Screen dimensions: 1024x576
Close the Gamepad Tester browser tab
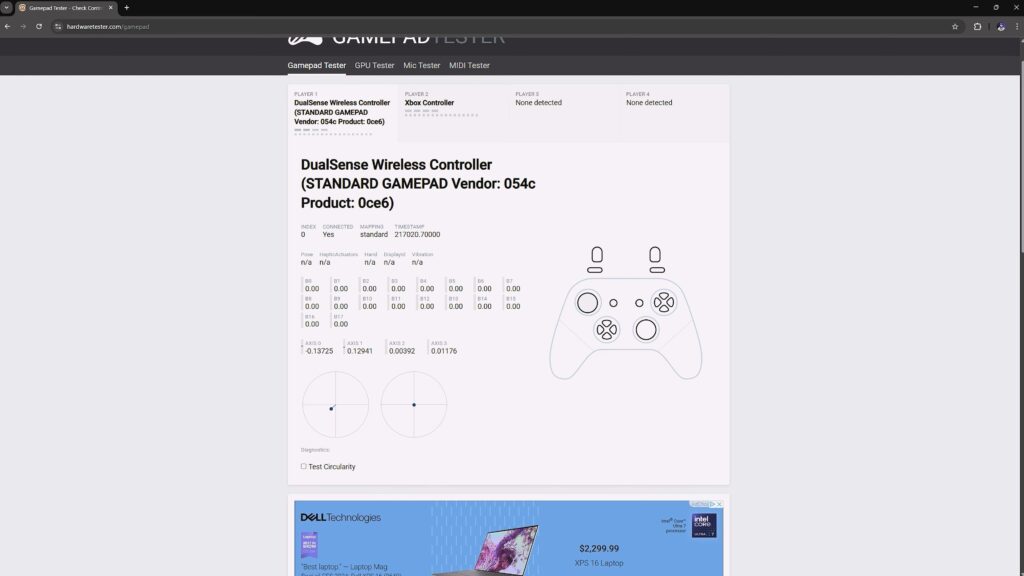[110, 8]
